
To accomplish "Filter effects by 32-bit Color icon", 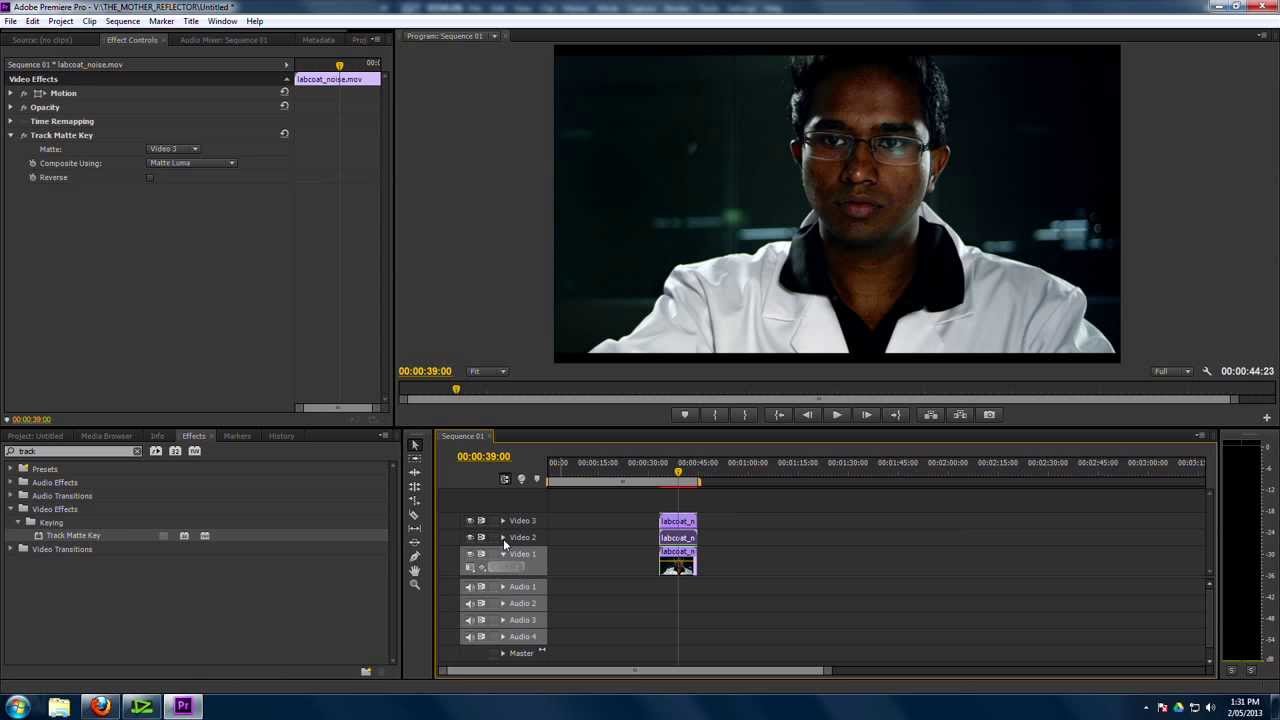I will (175, 451).
